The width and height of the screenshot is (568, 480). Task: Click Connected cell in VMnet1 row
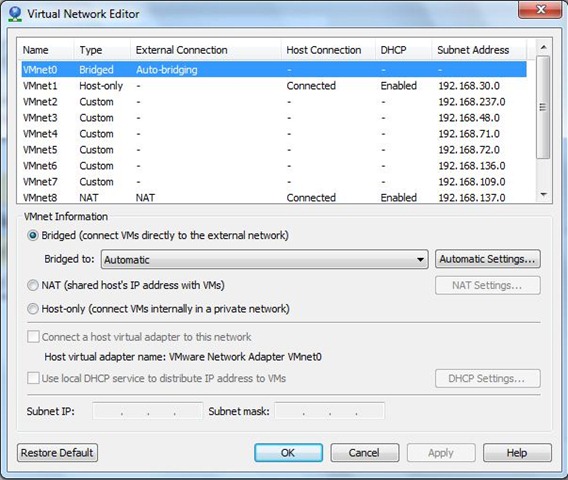[311, 86]
